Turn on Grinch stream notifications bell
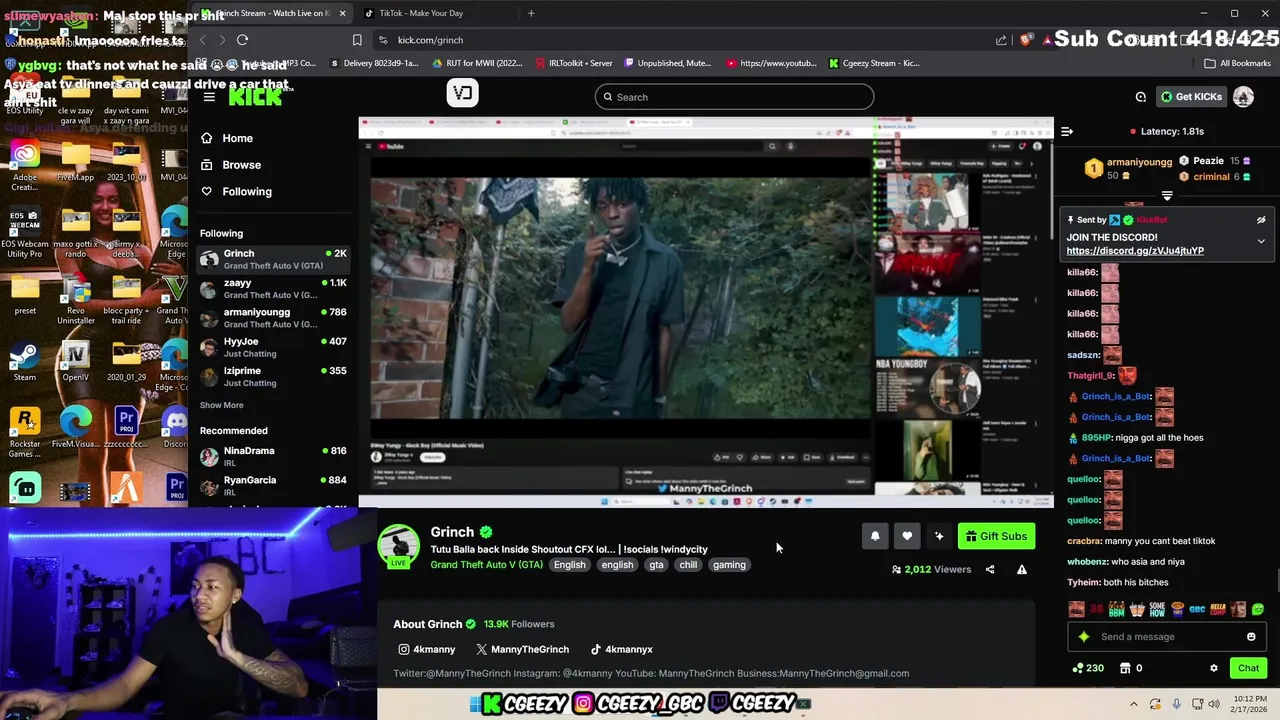 [875, 536]
